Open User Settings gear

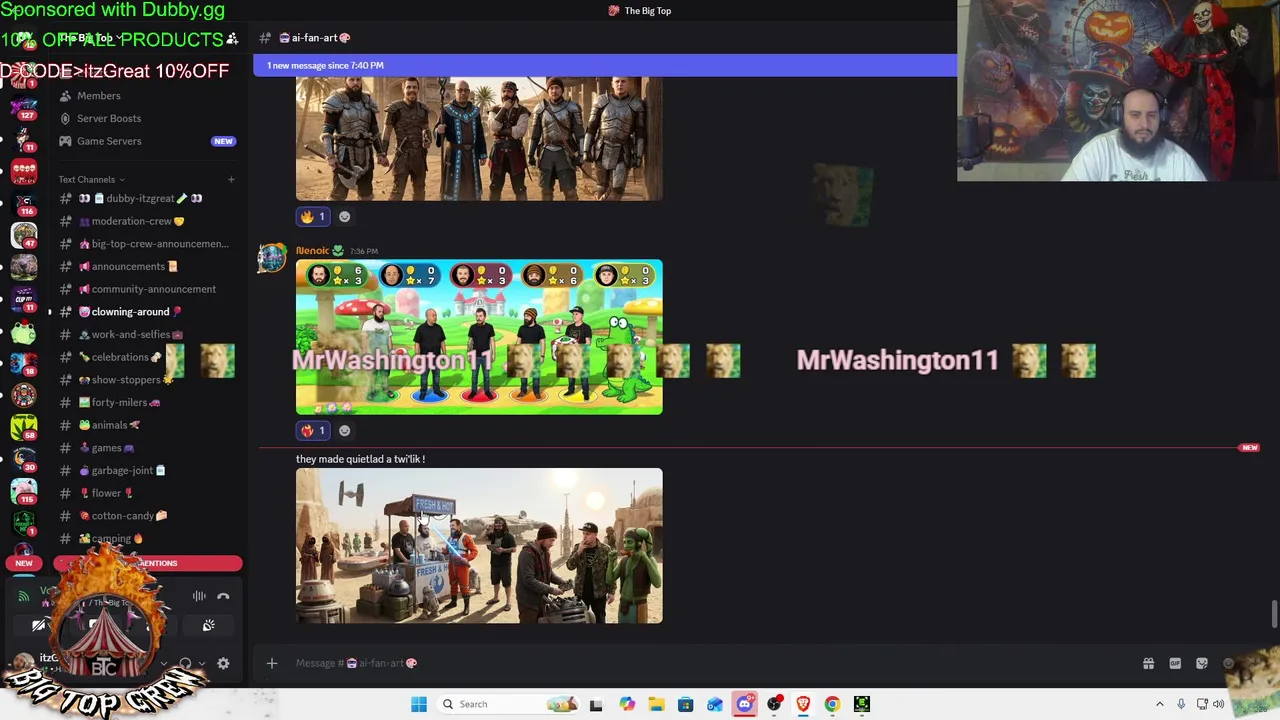click(x=223, y=664)
